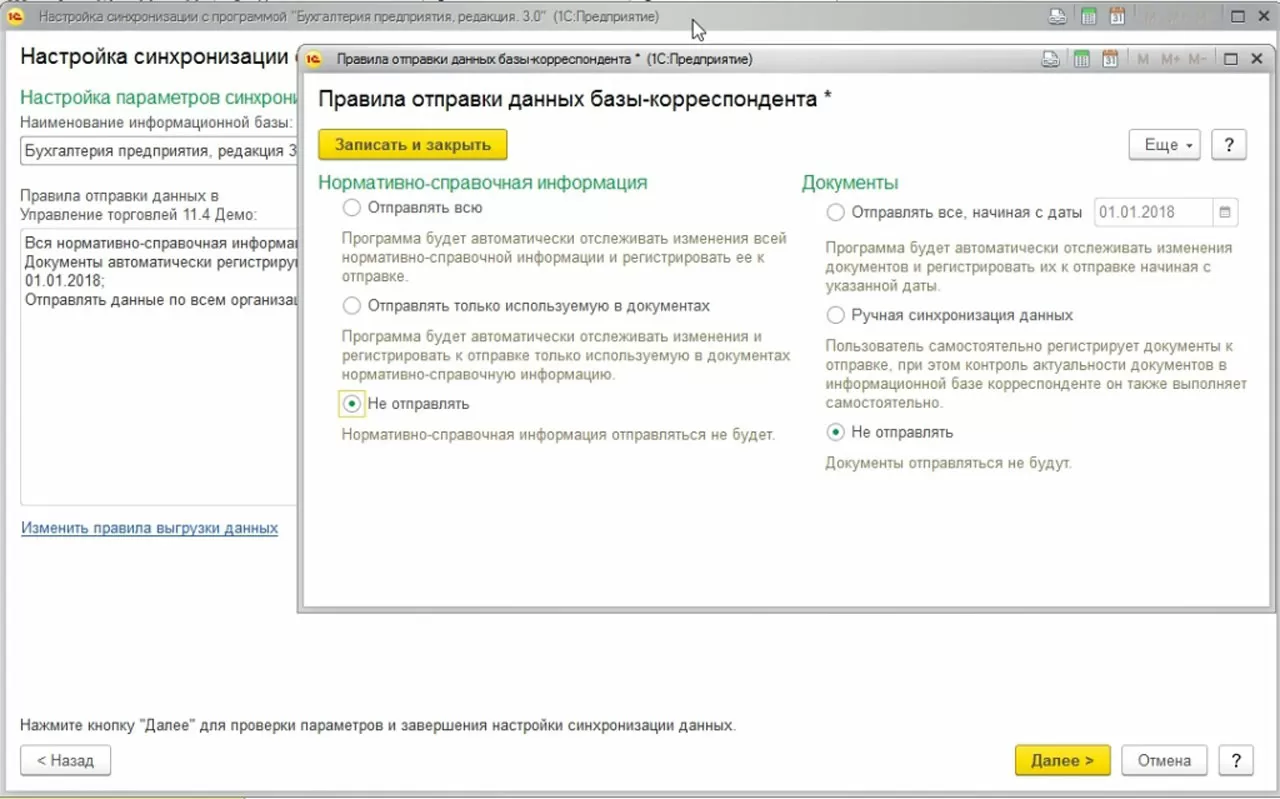Go back with the "< Назад" button
This screenshot has width=1280, height=799.
tap(65, 760)
